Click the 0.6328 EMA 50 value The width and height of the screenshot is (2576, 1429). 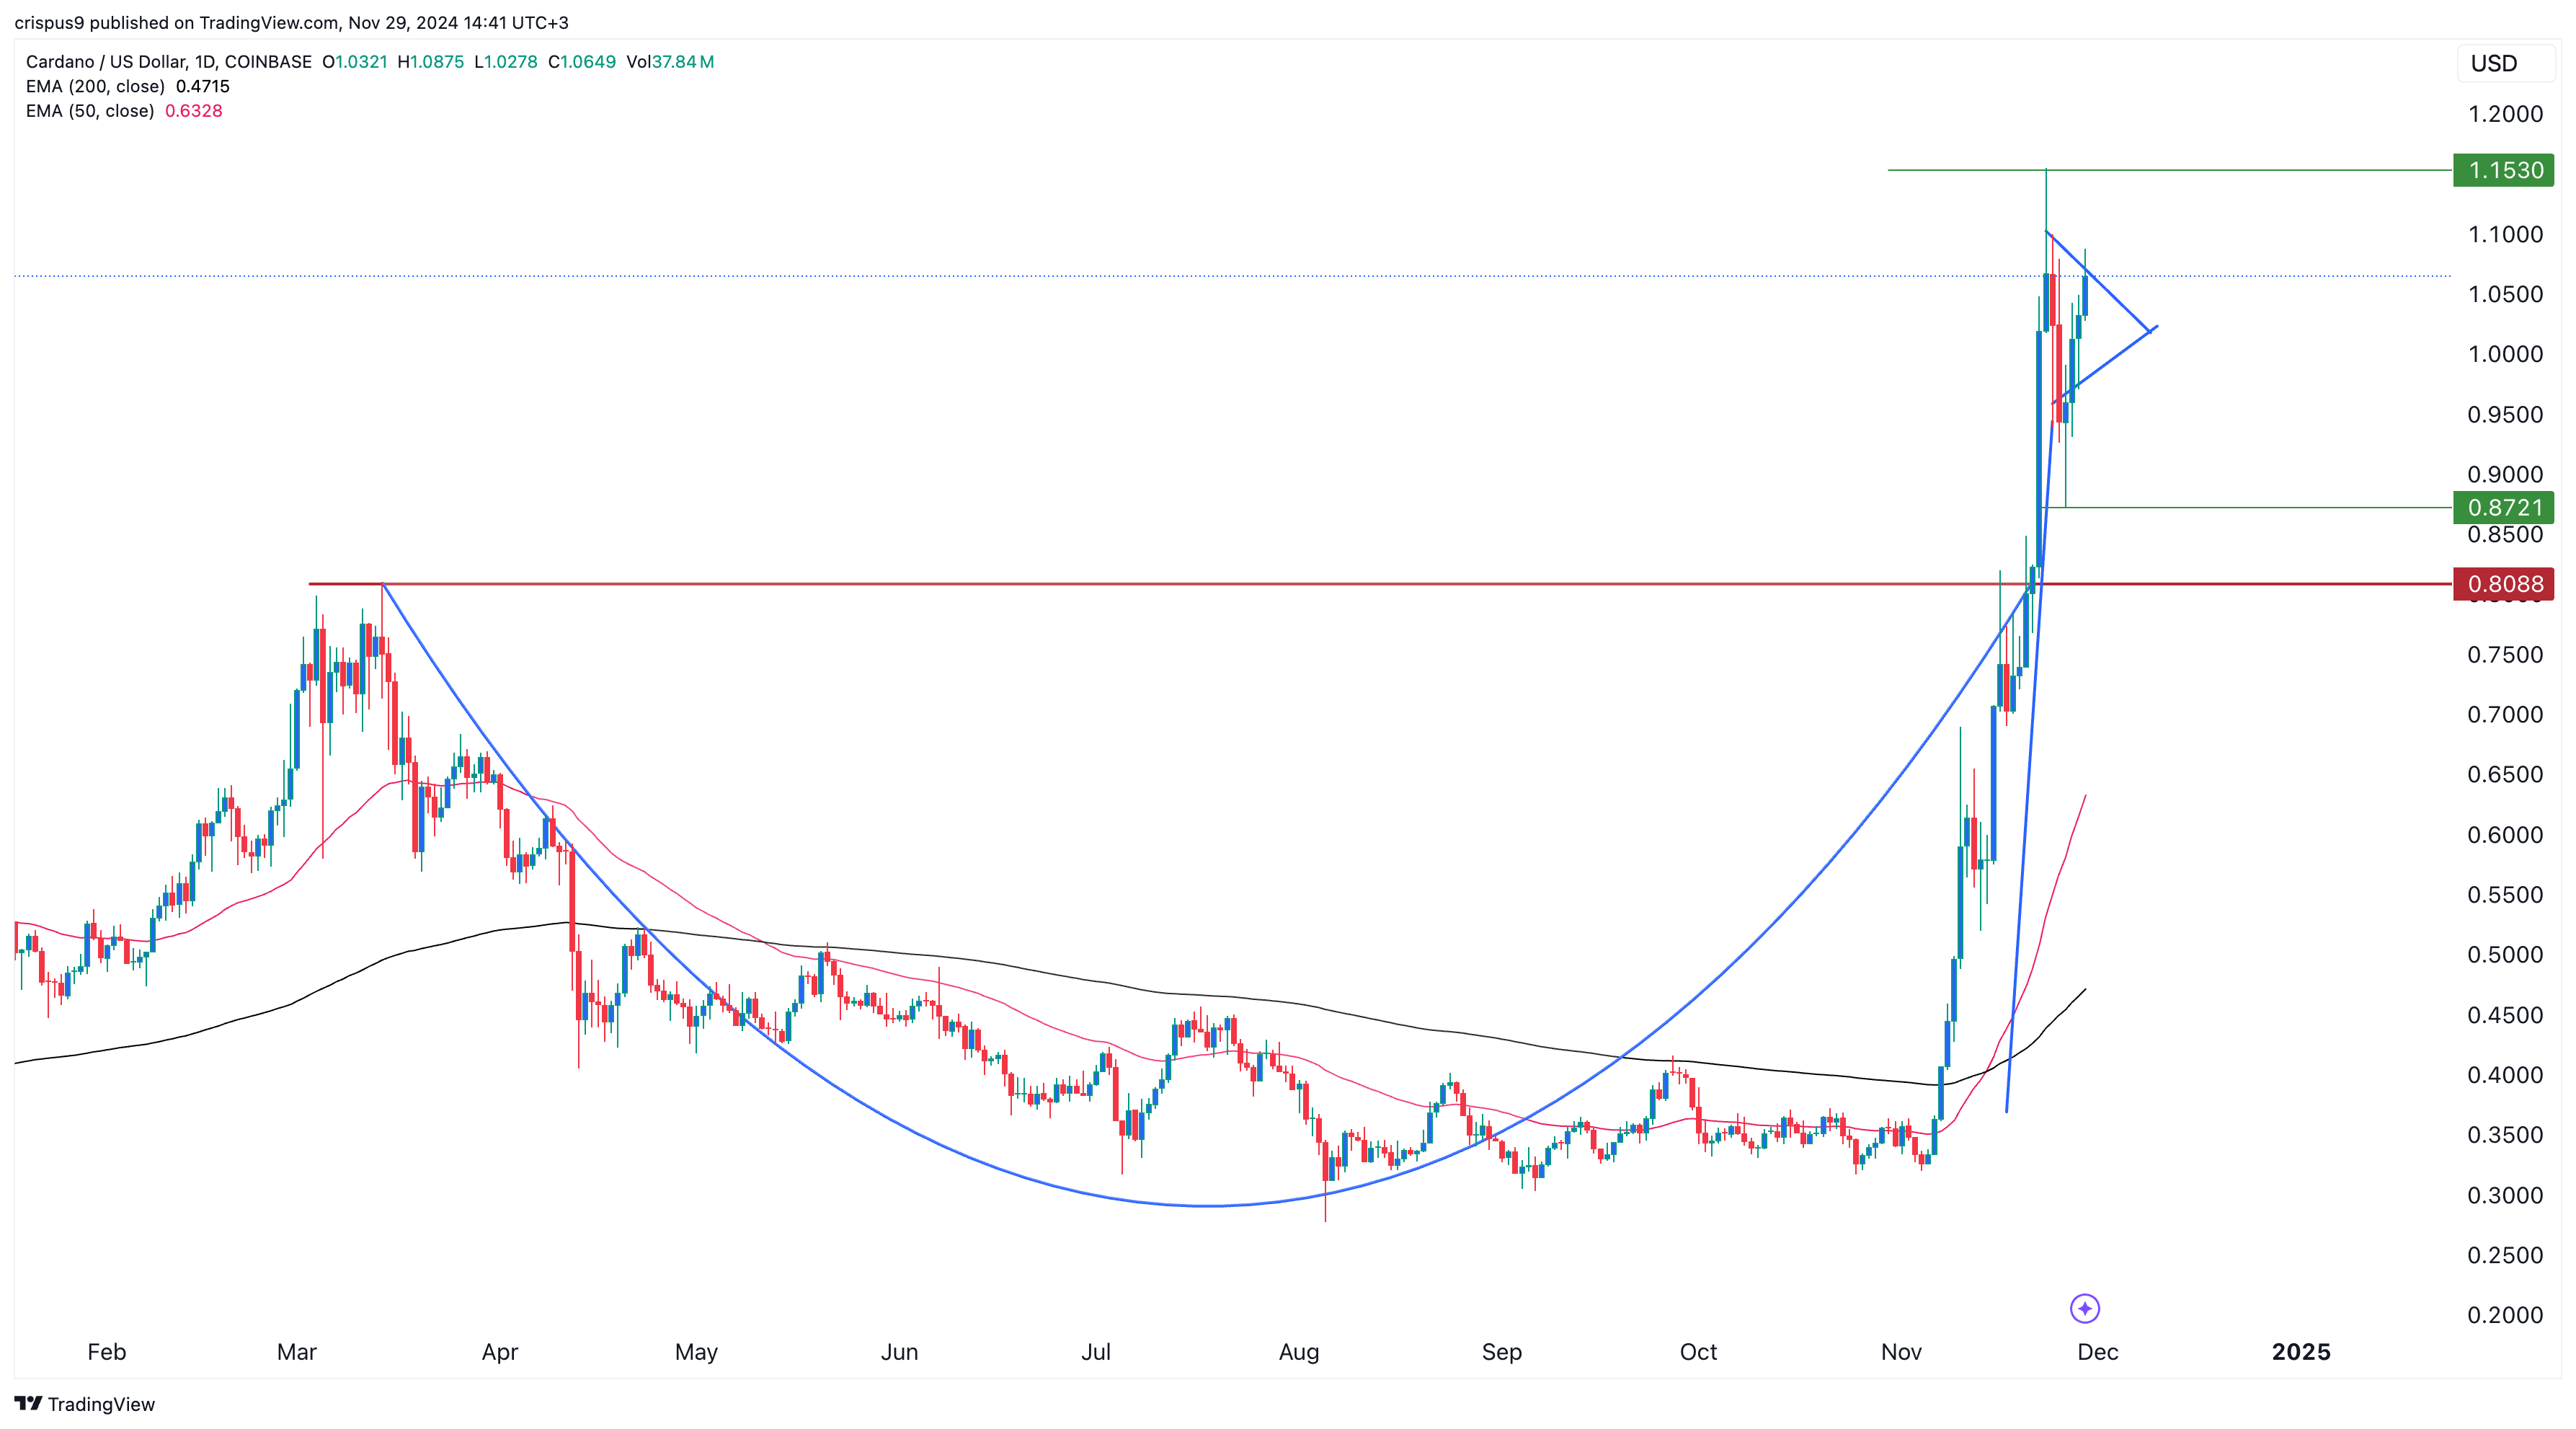(194, 111)
